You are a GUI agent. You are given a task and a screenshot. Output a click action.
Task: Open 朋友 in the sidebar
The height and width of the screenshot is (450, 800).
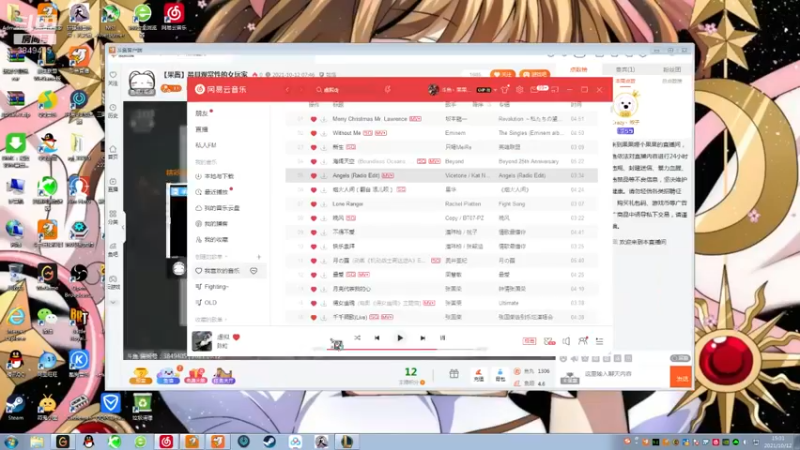202,113
